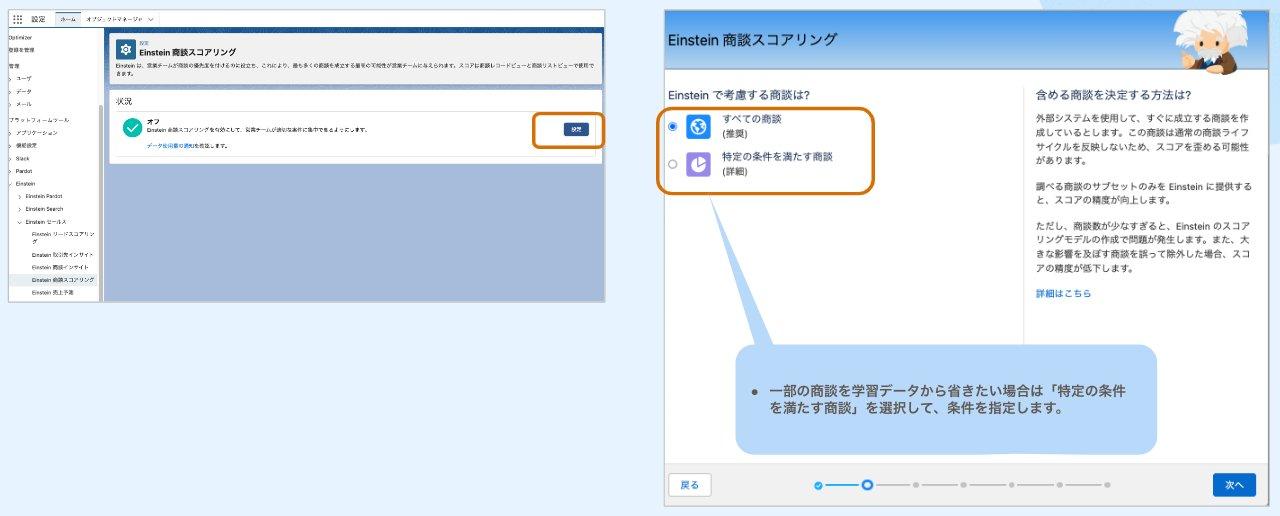The width and height of the screenshot is (1280, 516).
Task: Open the 詳細はこちら link
Action: [1063, 293]
